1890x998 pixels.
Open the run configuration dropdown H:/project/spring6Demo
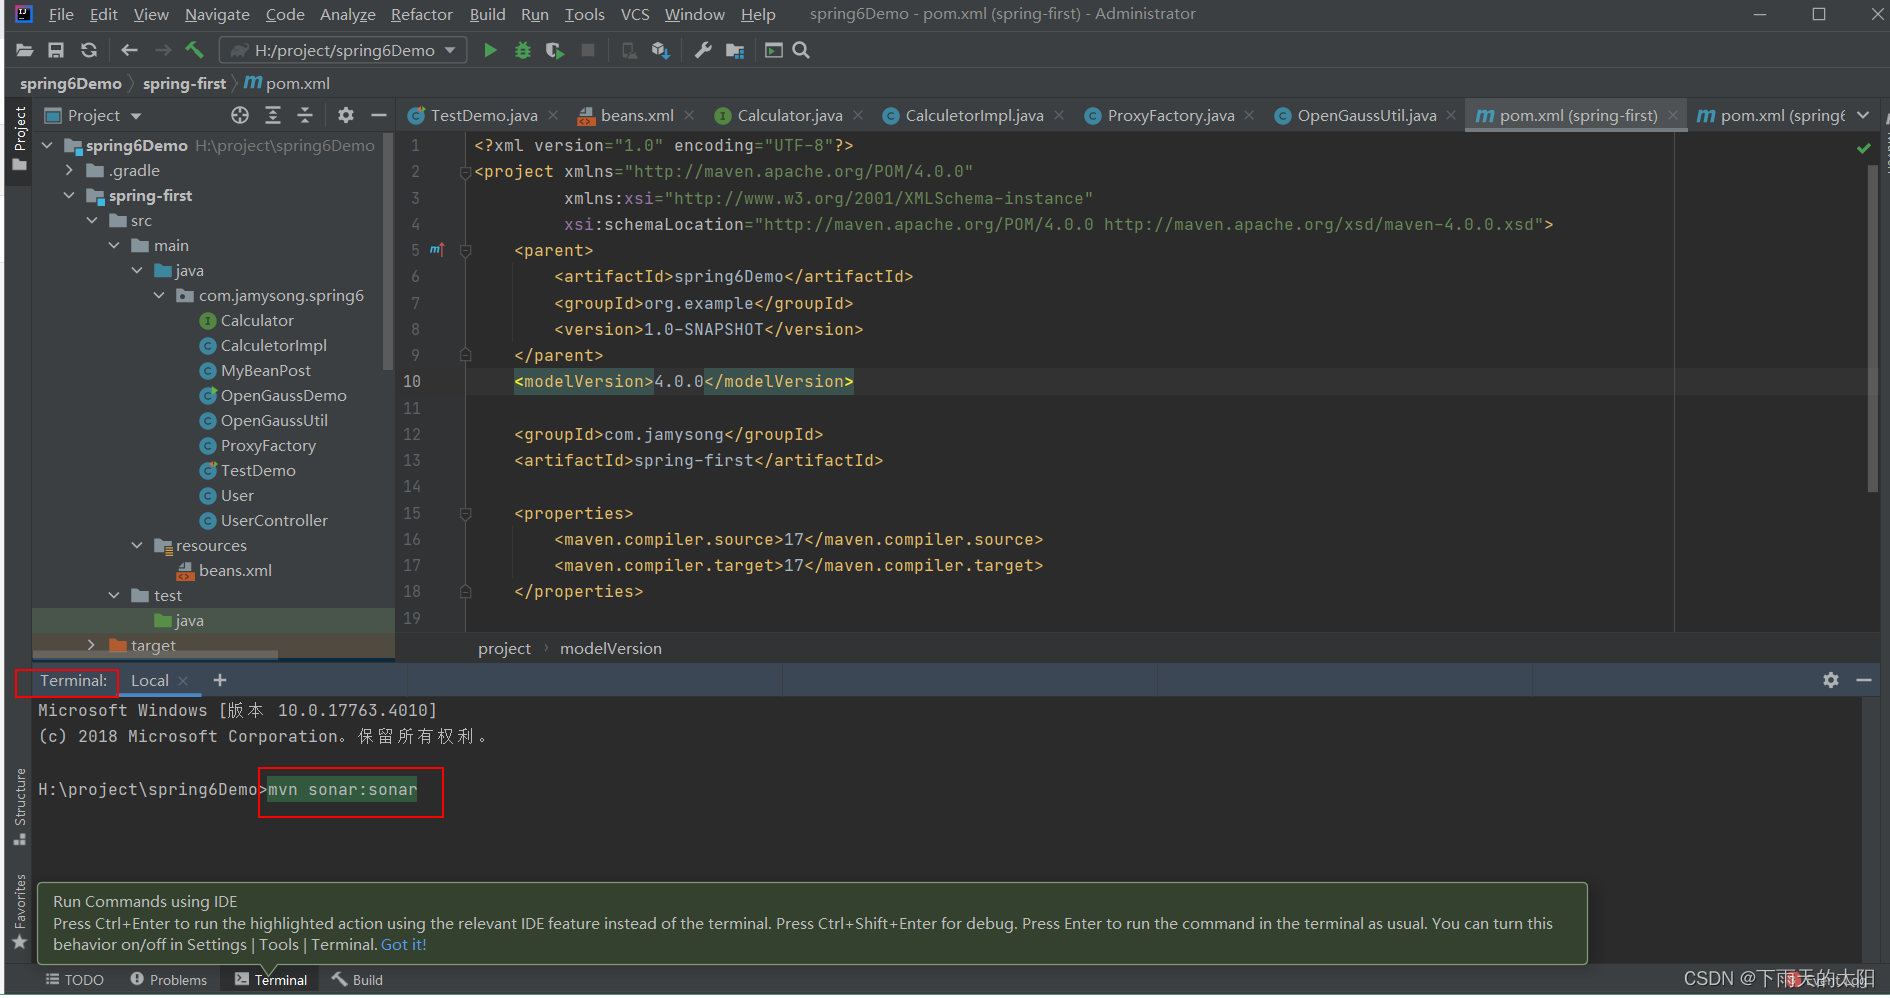pos(343,50)
